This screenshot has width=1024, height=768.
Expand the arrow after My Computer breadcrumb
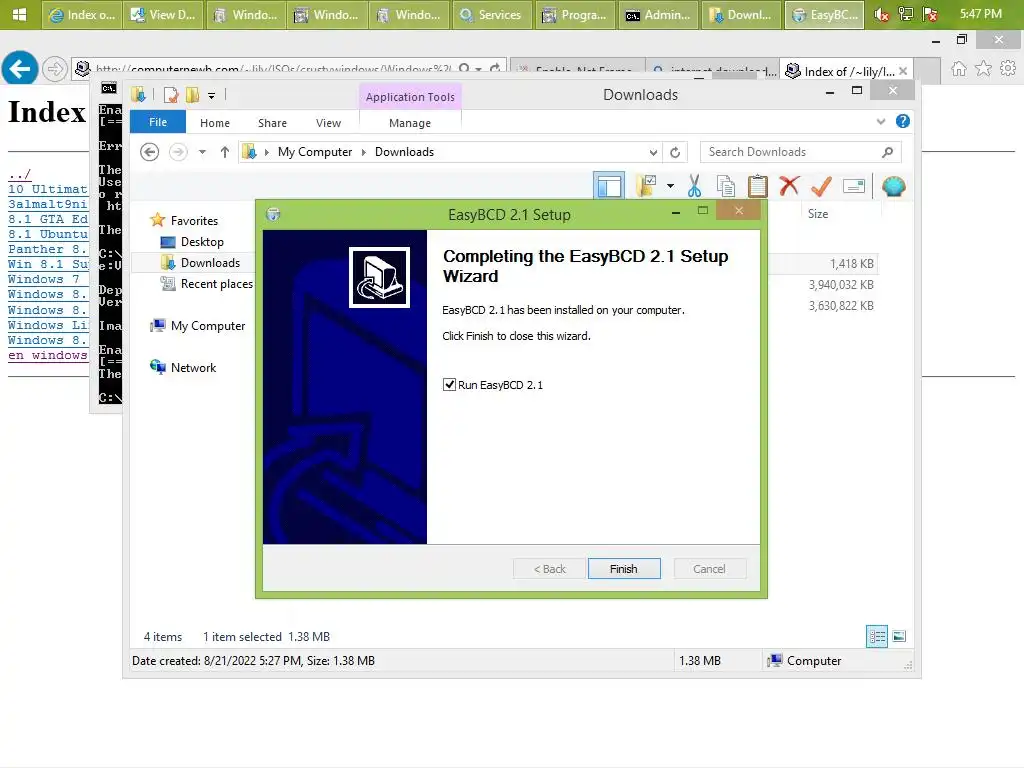pos(364,152)
